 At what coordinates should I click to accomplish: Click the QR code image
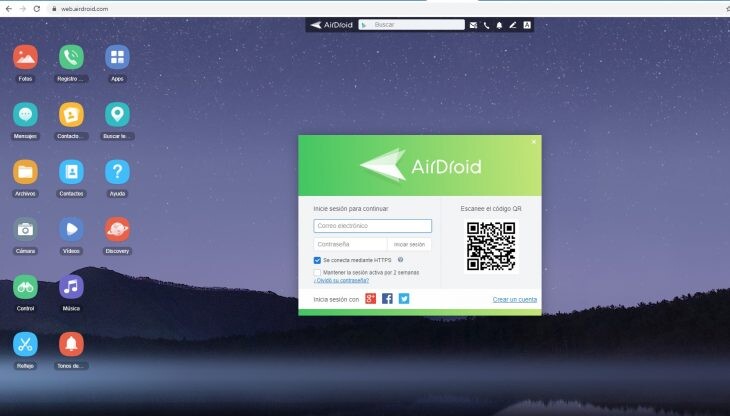click(491, 247)
